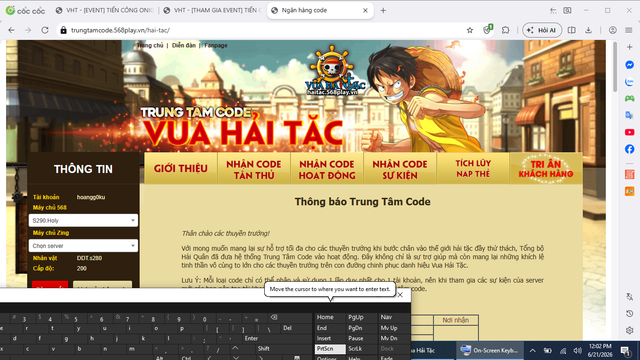This screenshot has height=360, width=640.
Task: Open the volume icon in system tray
Action: click(x=577, y=351)
